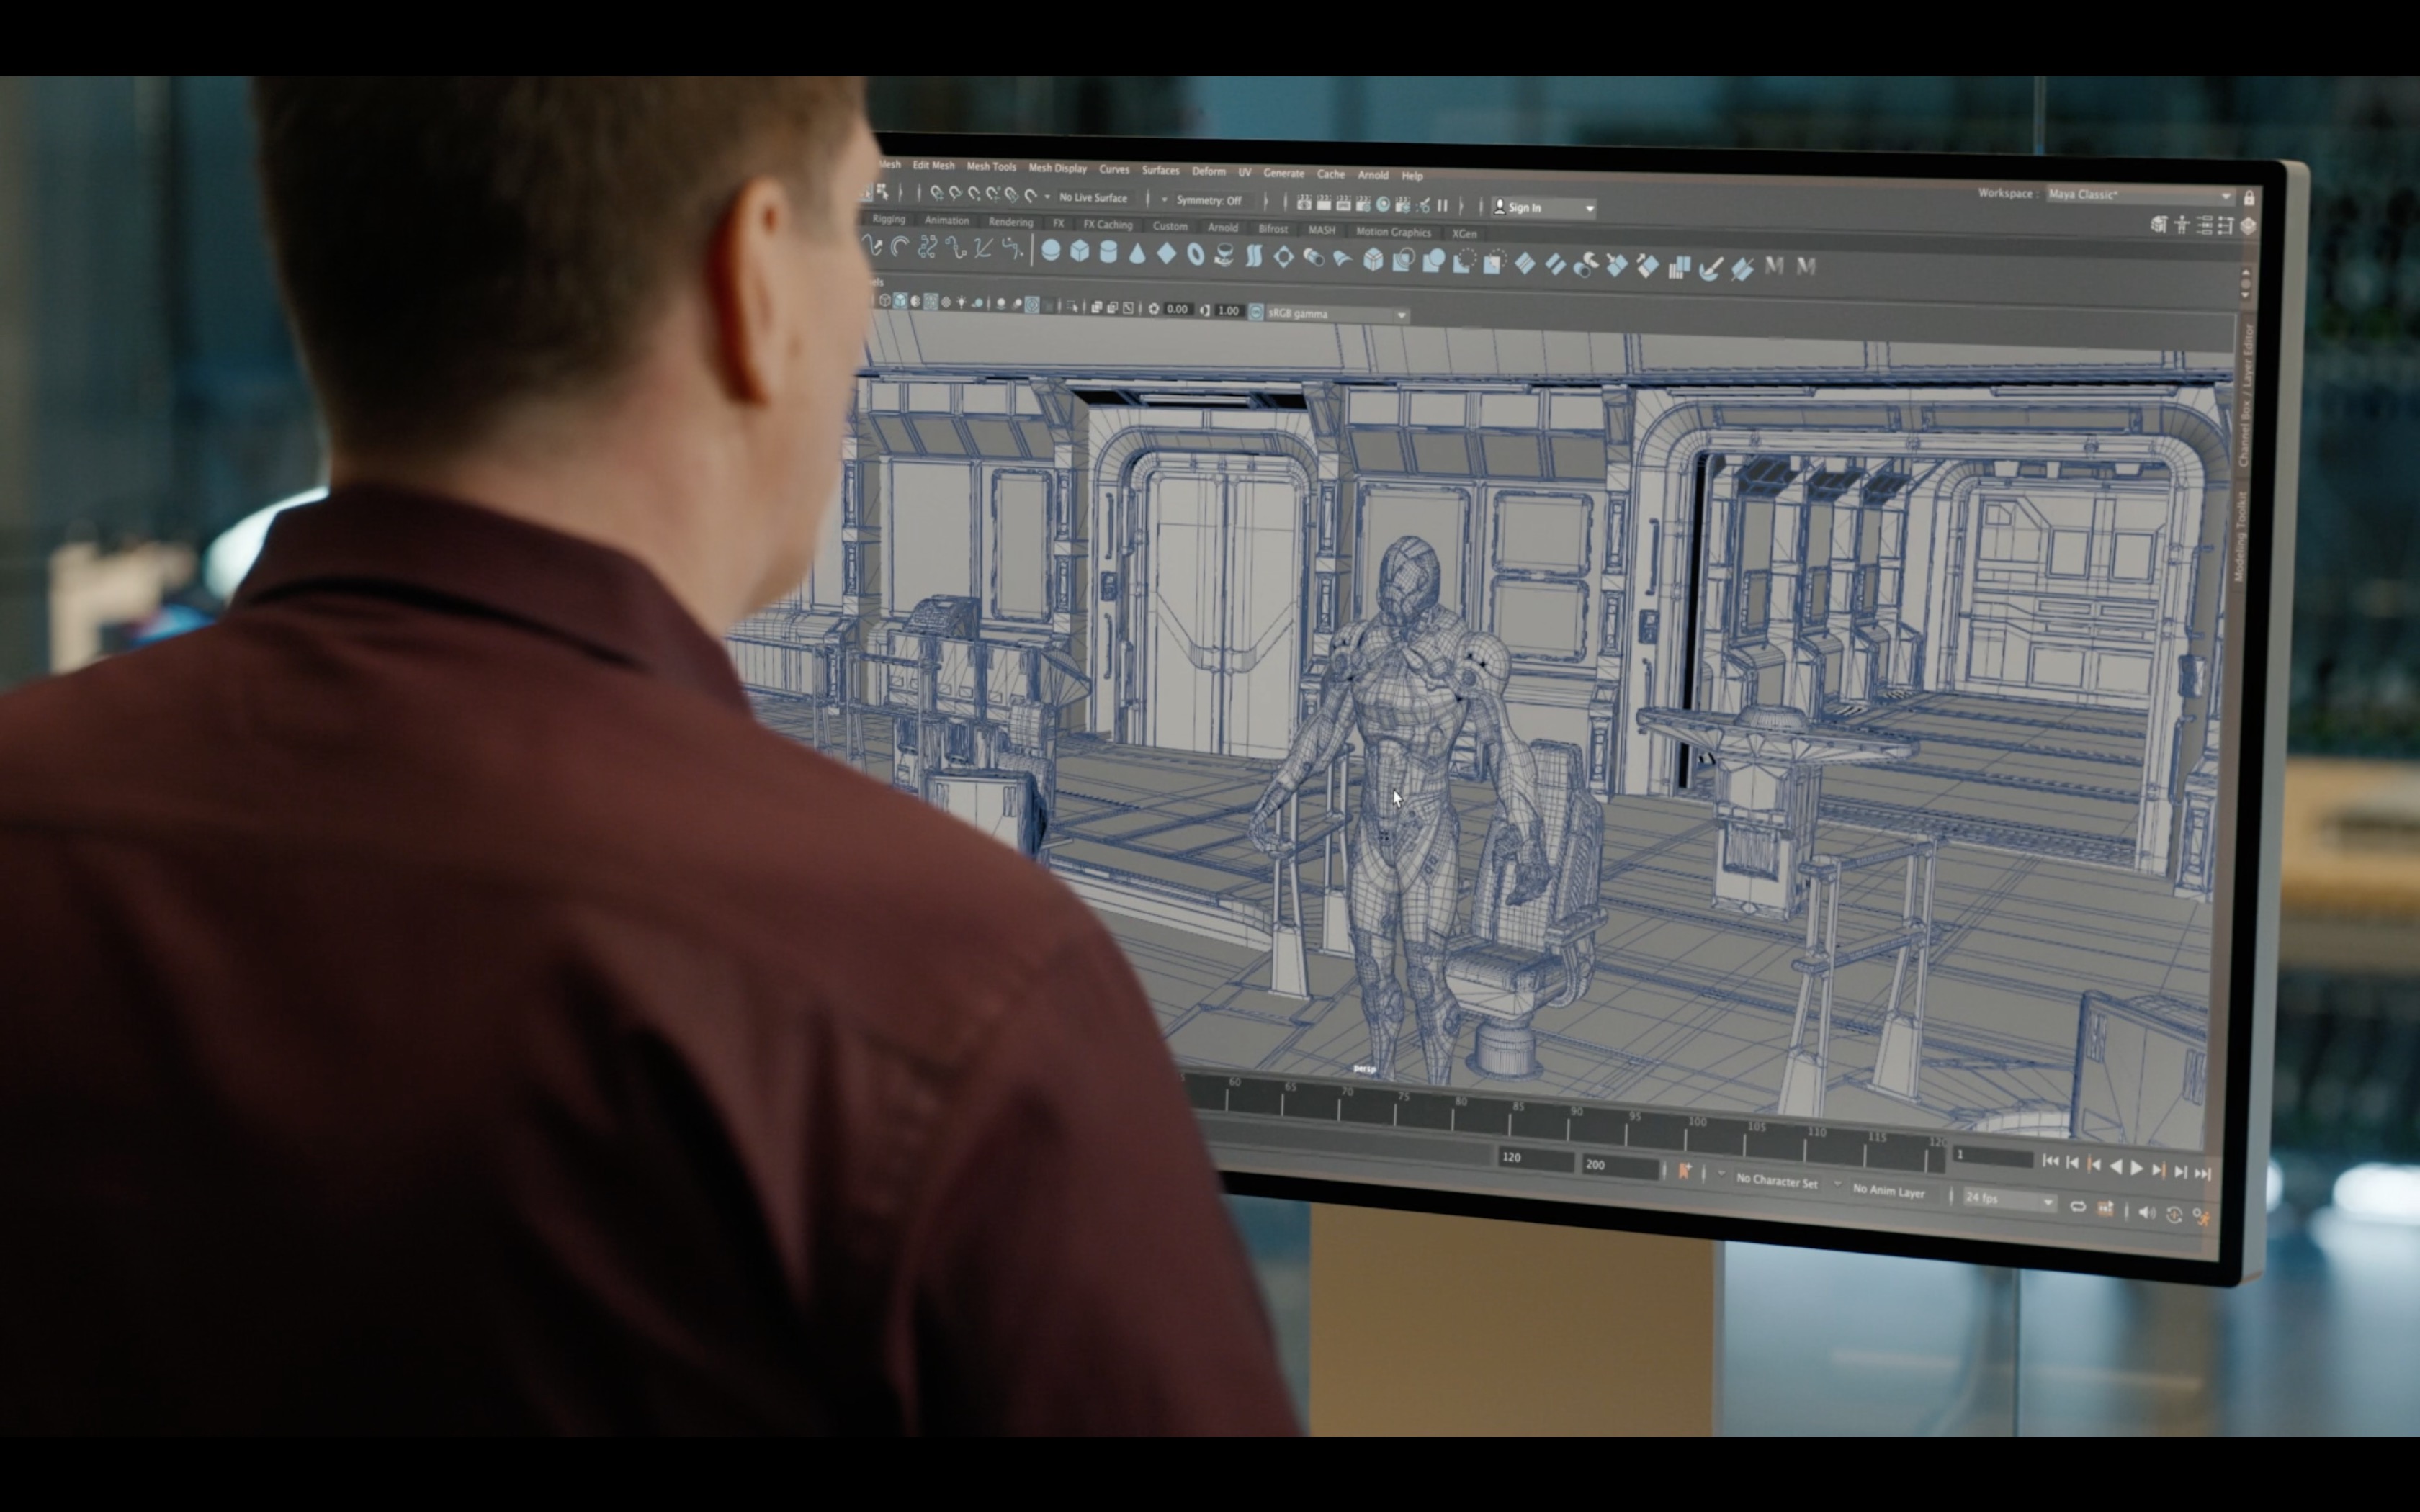Viewport: 2420px width, 1512px height.
Task: Open the Mesh Display menu
Action: coord(1057,168)
